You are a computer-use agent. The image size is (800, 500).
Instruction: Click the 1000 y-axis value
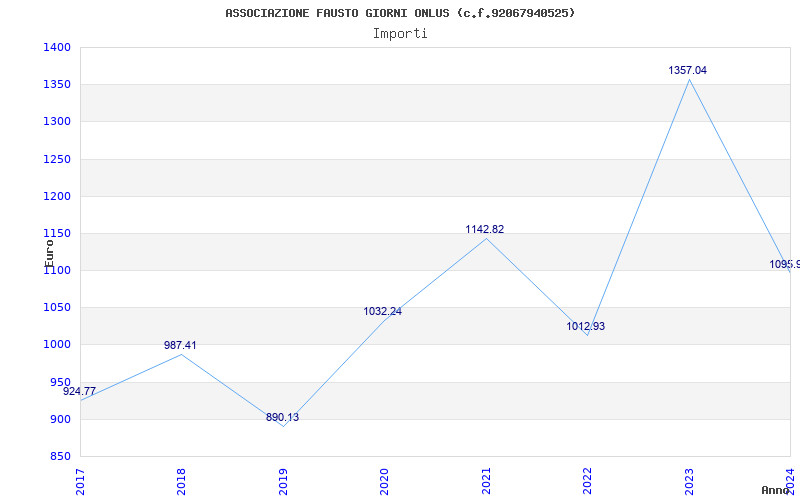(x=57, y=345)
